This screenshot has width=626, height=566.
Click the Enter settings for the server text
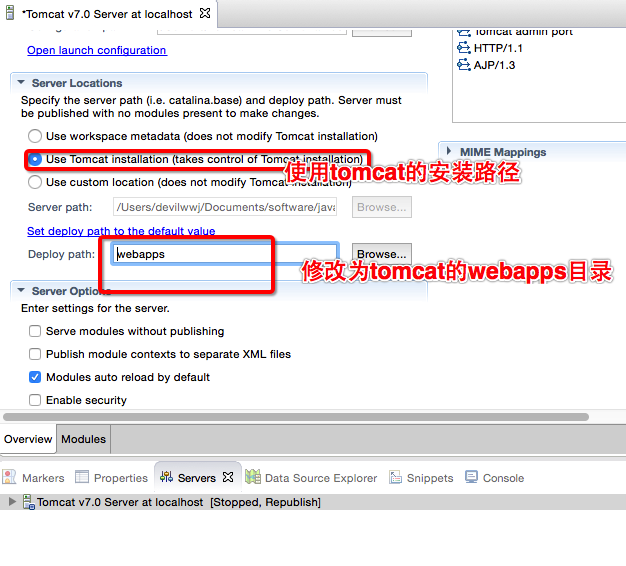coord(95,308)
